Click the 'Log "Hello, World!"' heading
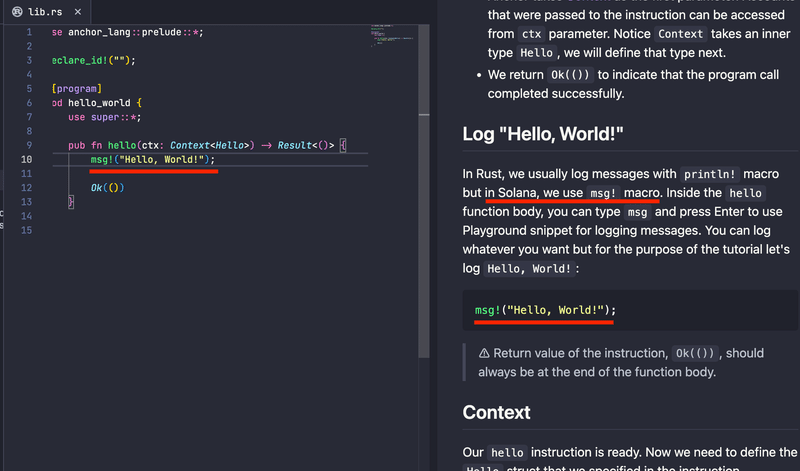The image size is (800, 471). pos(543,134)
